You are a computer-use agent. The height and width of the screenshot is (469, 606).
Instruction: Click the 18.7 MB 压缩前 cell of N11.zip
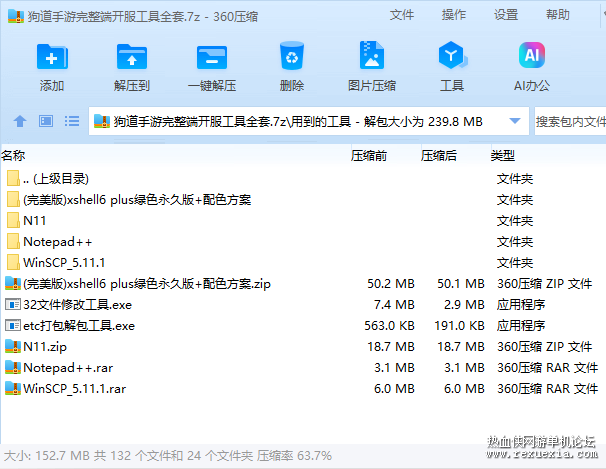click(391, 347)
